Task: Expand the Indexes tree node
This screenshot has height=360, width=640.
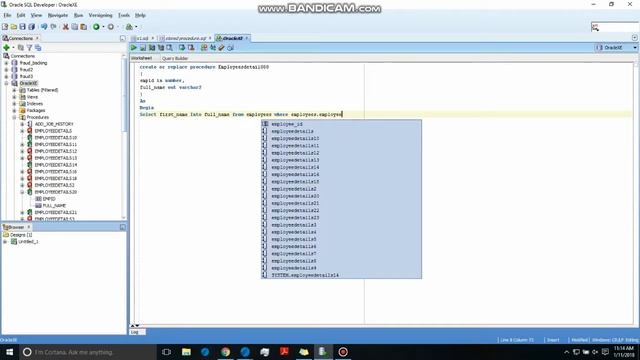Action: pyautogui.click(x=14, y=104)
